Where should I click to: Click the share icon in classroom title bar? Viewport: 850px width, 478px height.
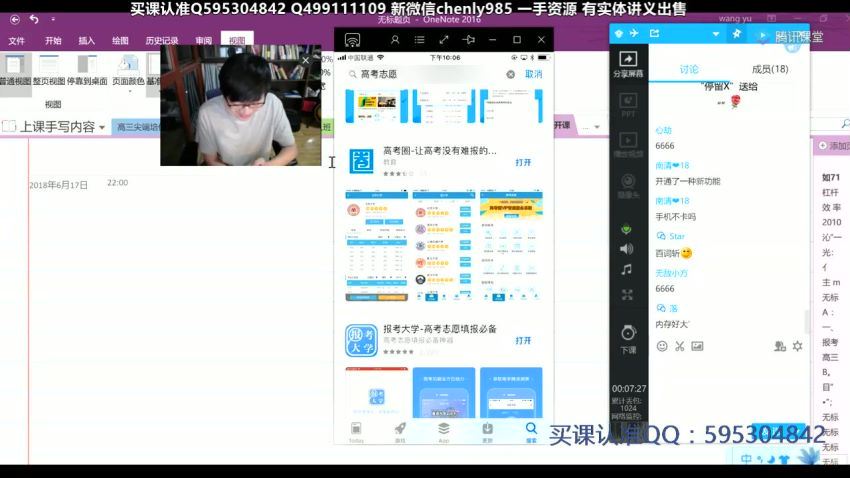pyautogui.click(x=654, y=34)
